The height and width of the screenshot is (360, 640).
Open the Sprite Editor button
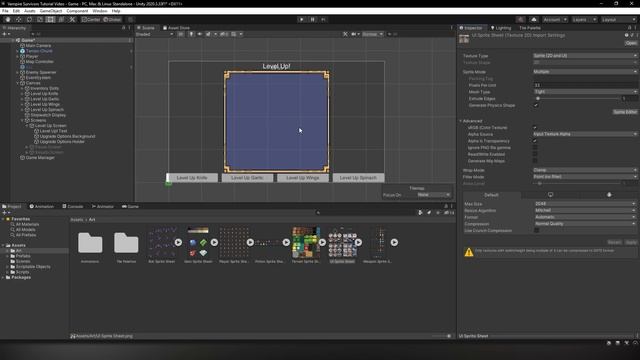click(624, 112)
